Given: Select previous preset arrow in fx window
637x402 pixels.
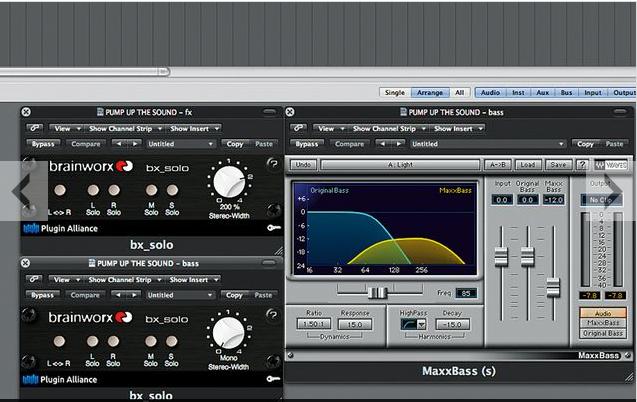Looking at the screenshot, I should [x=118, y=144].
